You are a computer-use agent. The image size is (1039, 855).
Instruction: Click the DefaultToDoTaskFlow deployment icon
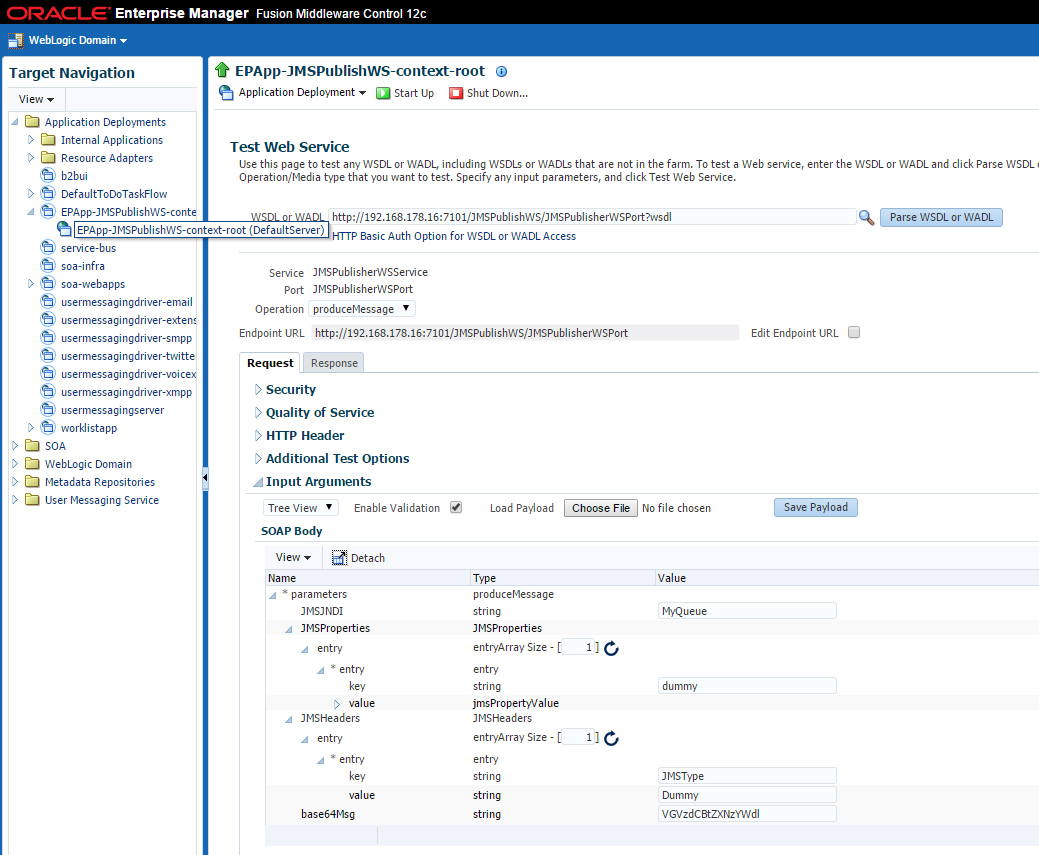click(48, 194)
